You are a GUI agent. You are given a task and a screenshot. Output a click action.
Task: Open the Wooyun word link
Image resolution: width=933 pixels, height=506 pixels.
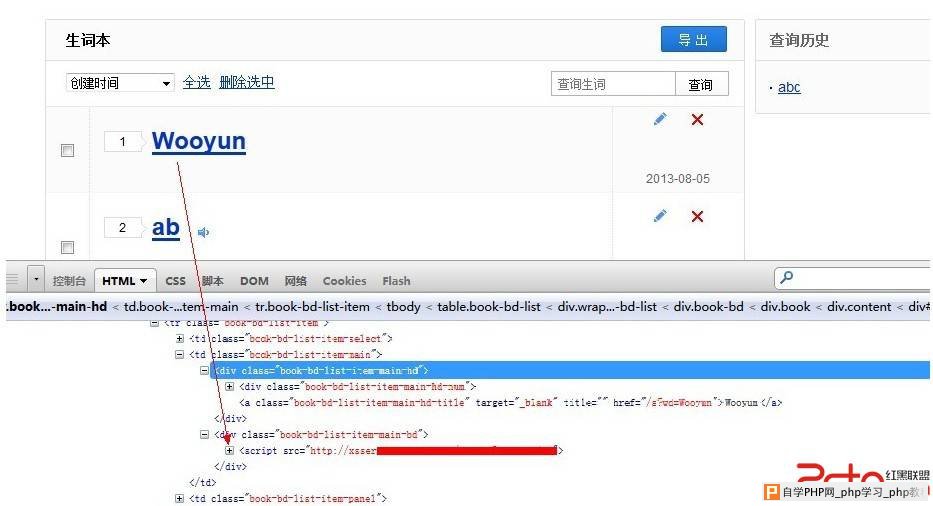(199, 142)
